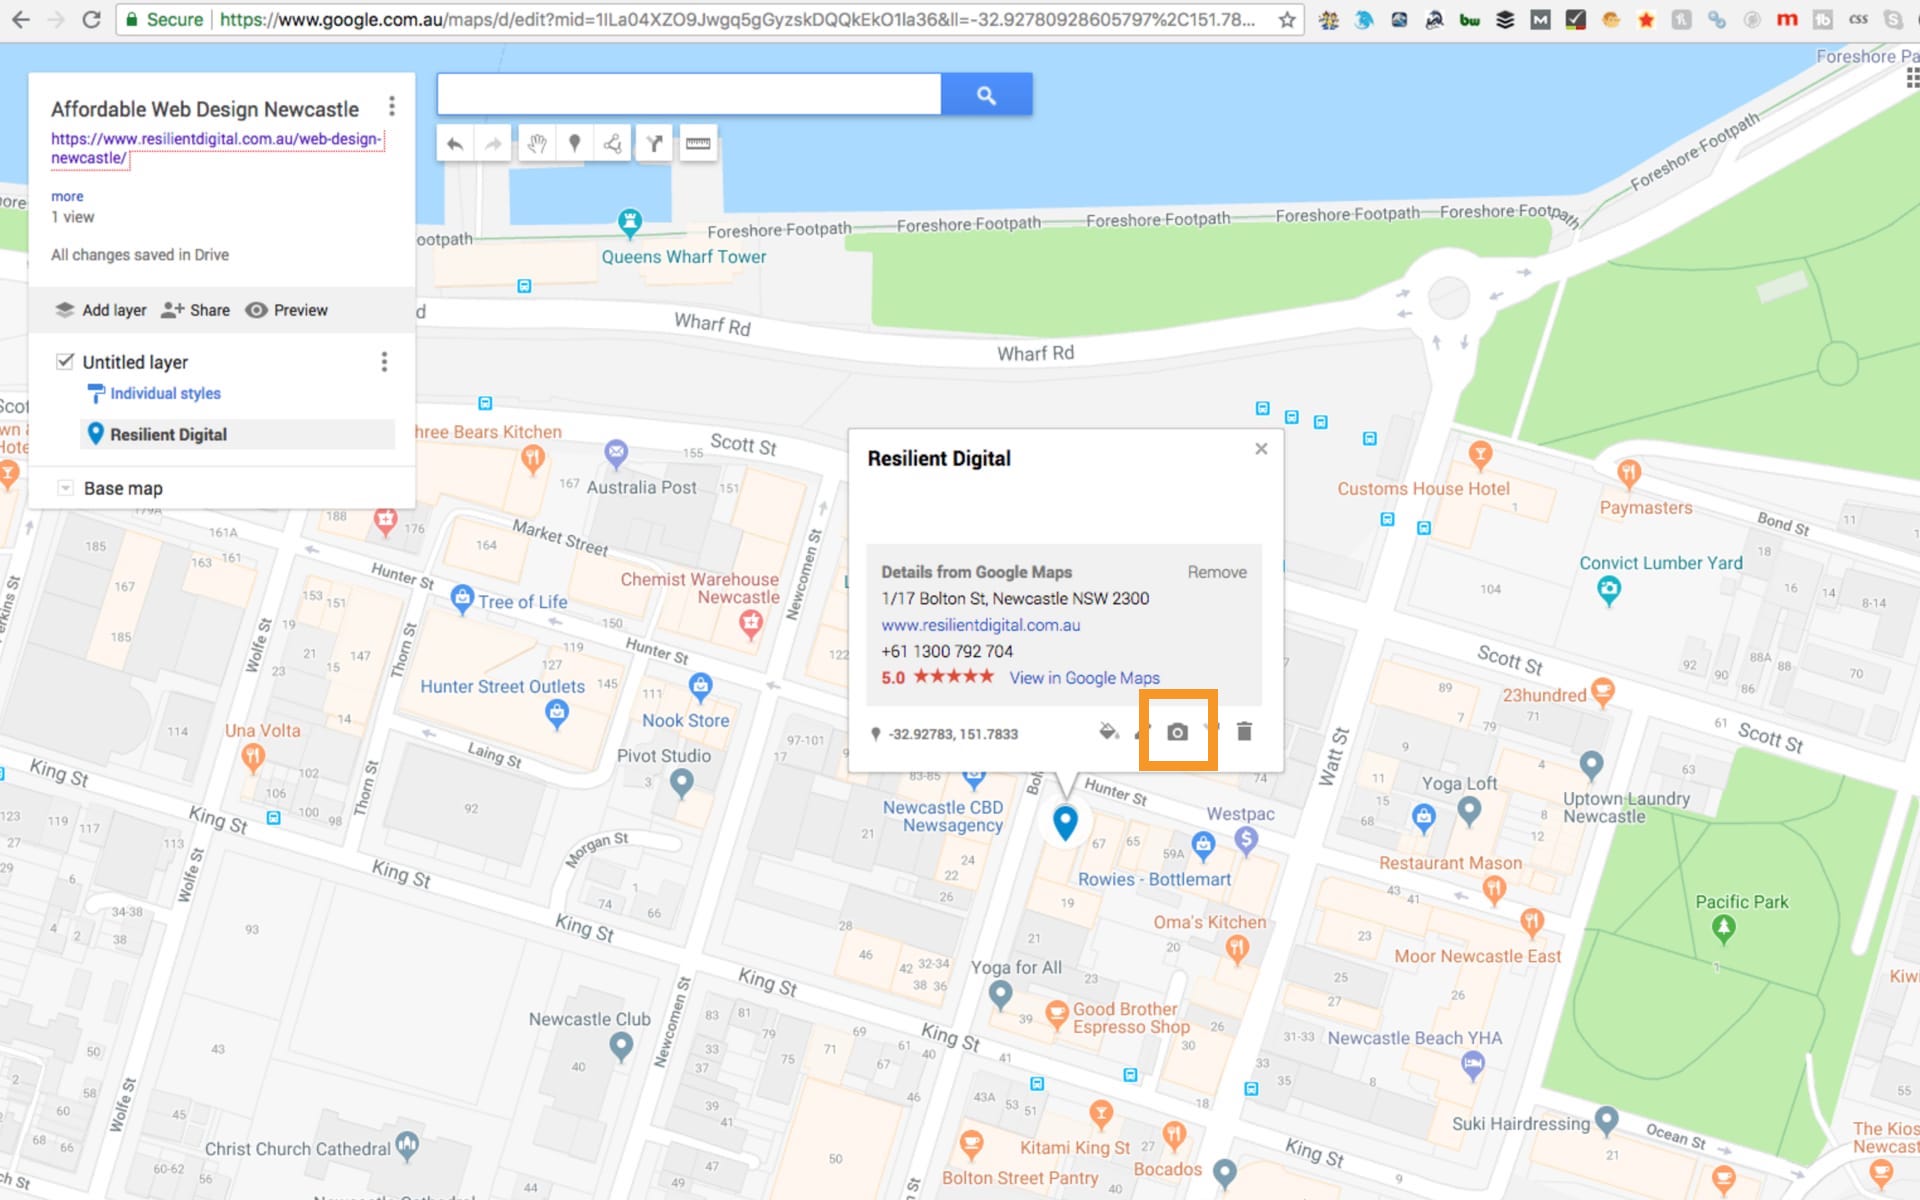This screenshot has height=1200, width=1920.
Task: Click the phone number +61 1300 792 704
Action: pos(947,651)
